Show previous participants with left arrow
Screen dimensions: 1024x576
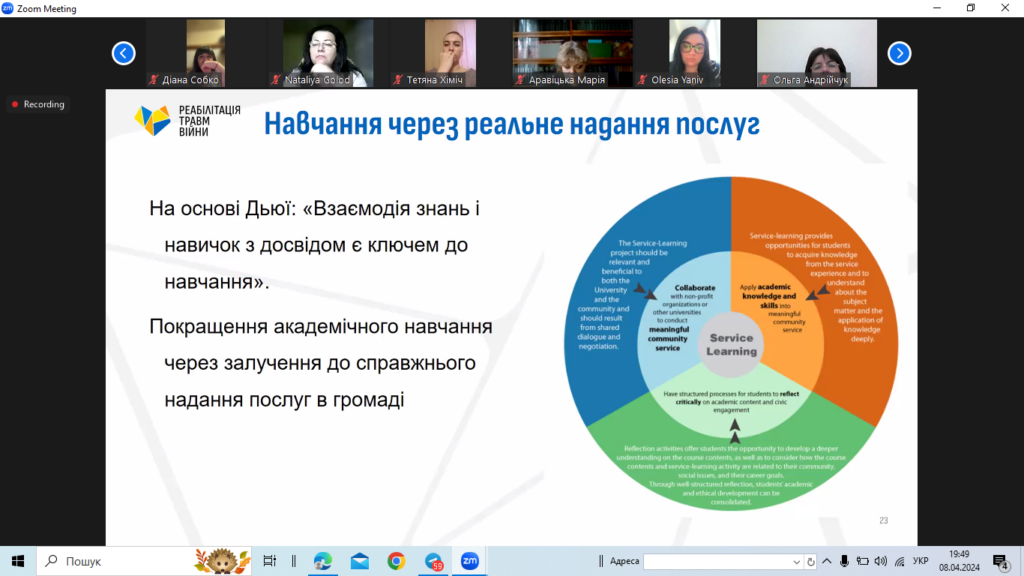coord(123,53)
